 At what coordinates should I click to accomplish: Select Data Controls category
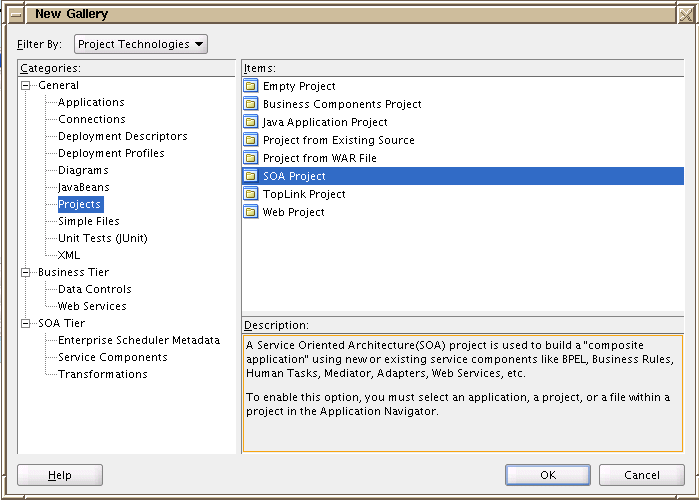(x=95, y=289)
